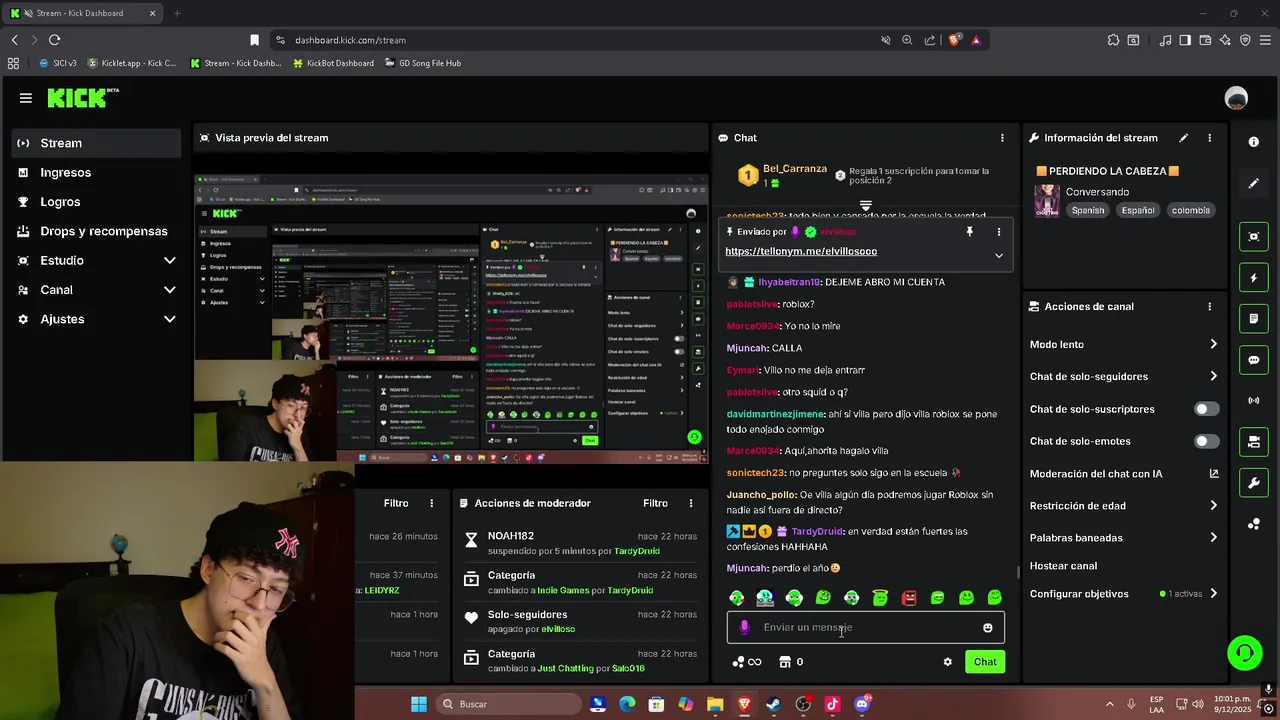Unpin the pinned message
This screenshot has width=1280, height=720.
969,231
